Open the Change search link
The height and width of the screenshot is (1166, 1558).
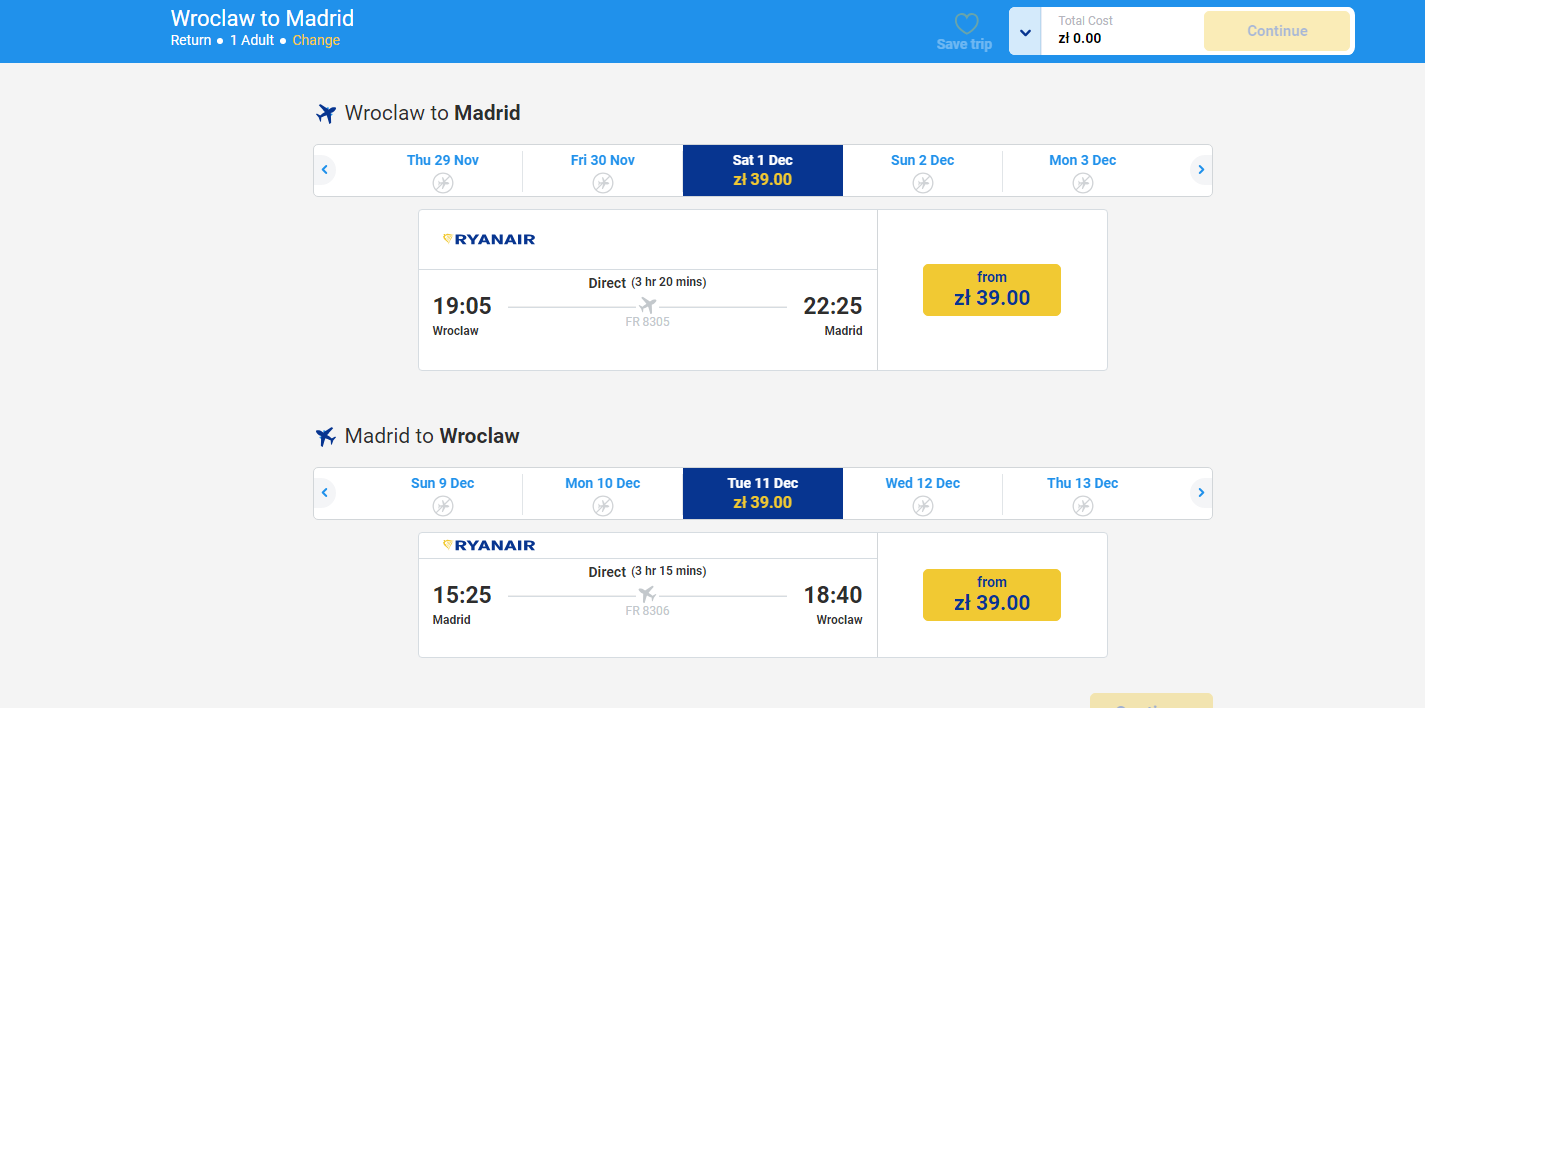[x=316, y=40]
